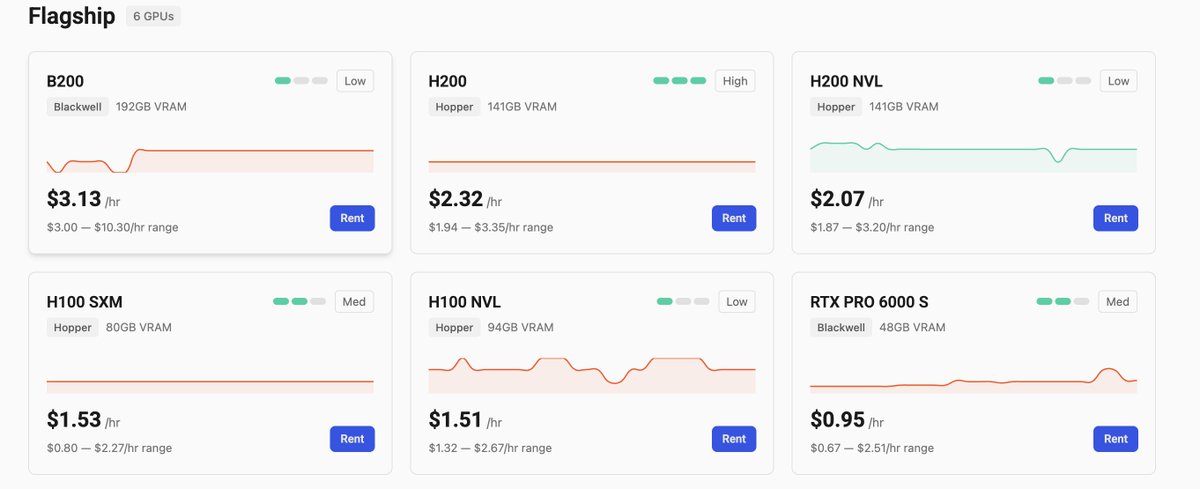
Task: Click the 48GB VRAM label
Action: tap(913, 328)
